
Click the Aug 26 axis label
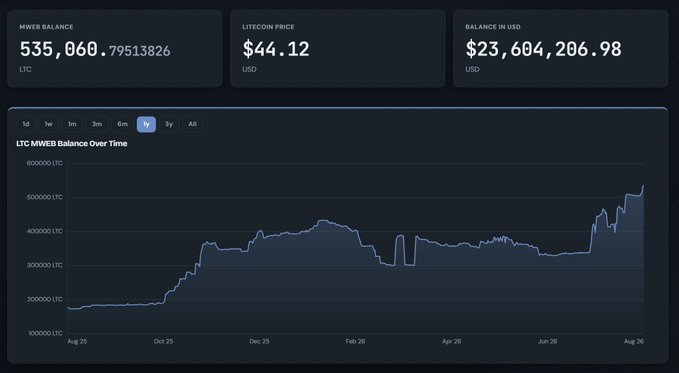(x=634, y=341)
